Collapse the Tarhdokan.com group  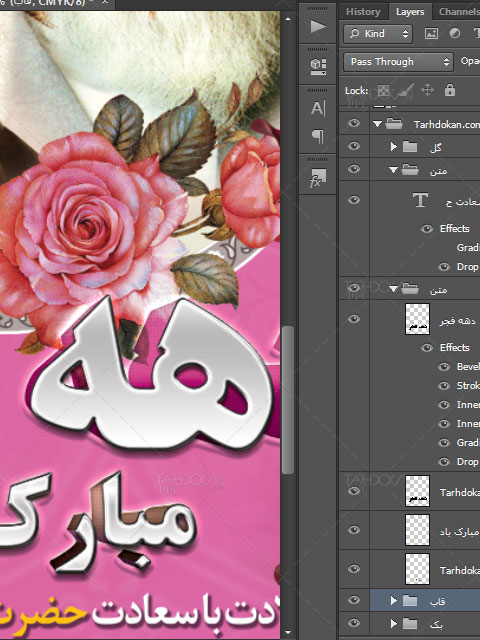point(378,124)
